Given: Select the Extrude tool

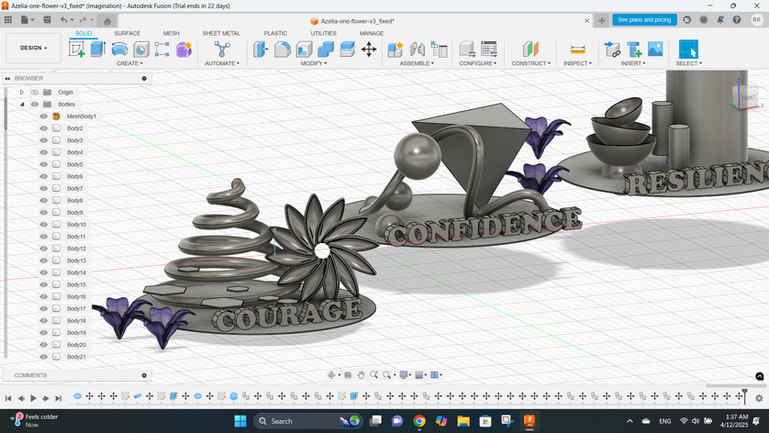Looking at the screenshot, I should [x=98, y=49].
